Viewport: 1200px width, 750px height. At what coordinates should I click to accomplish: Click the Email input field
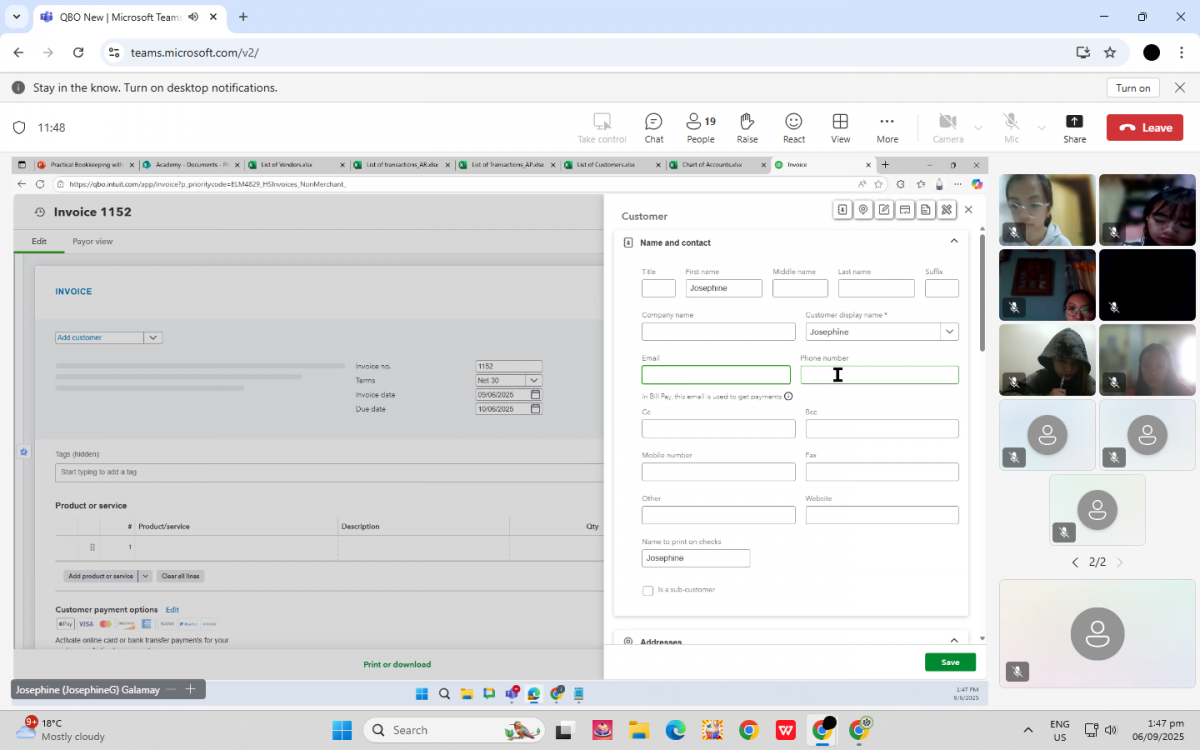(716, 375)
